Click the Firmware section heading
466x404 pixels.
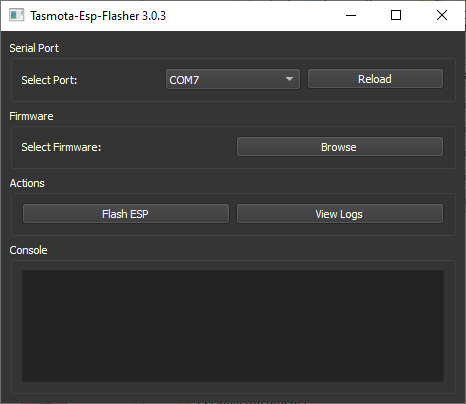(31, 116)
